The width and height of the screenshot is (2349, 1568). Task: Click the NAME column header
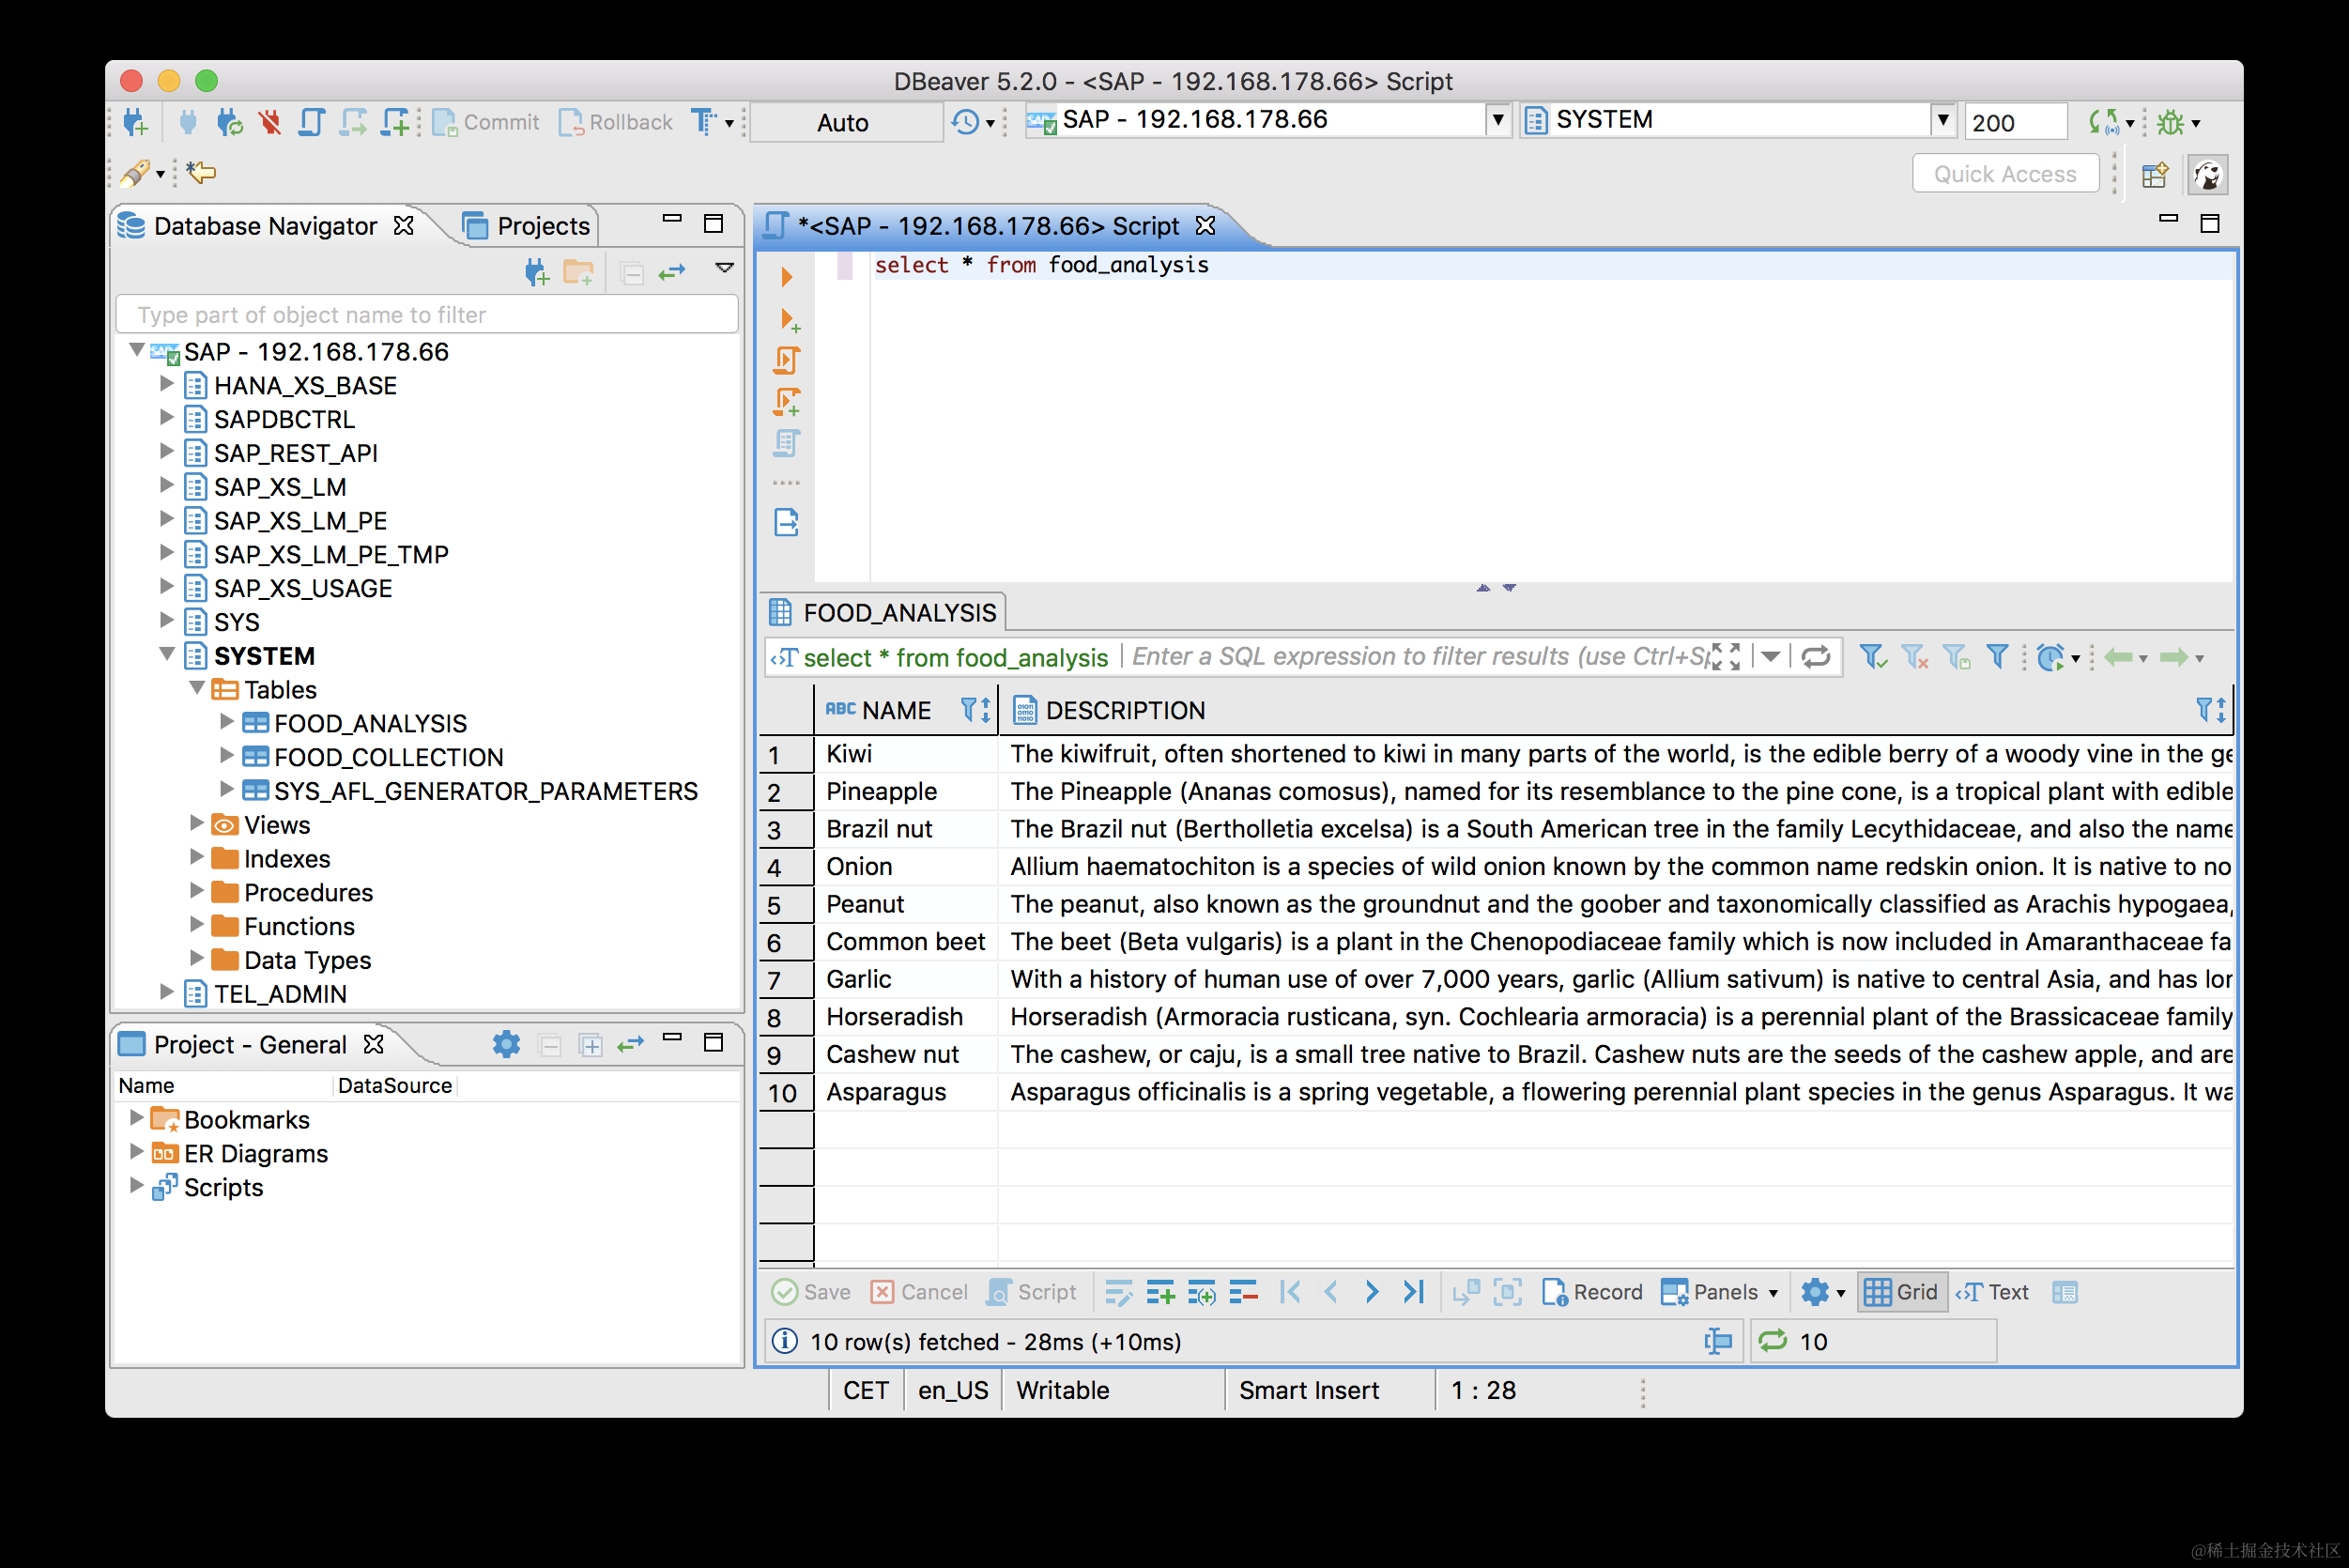(895, 710)
